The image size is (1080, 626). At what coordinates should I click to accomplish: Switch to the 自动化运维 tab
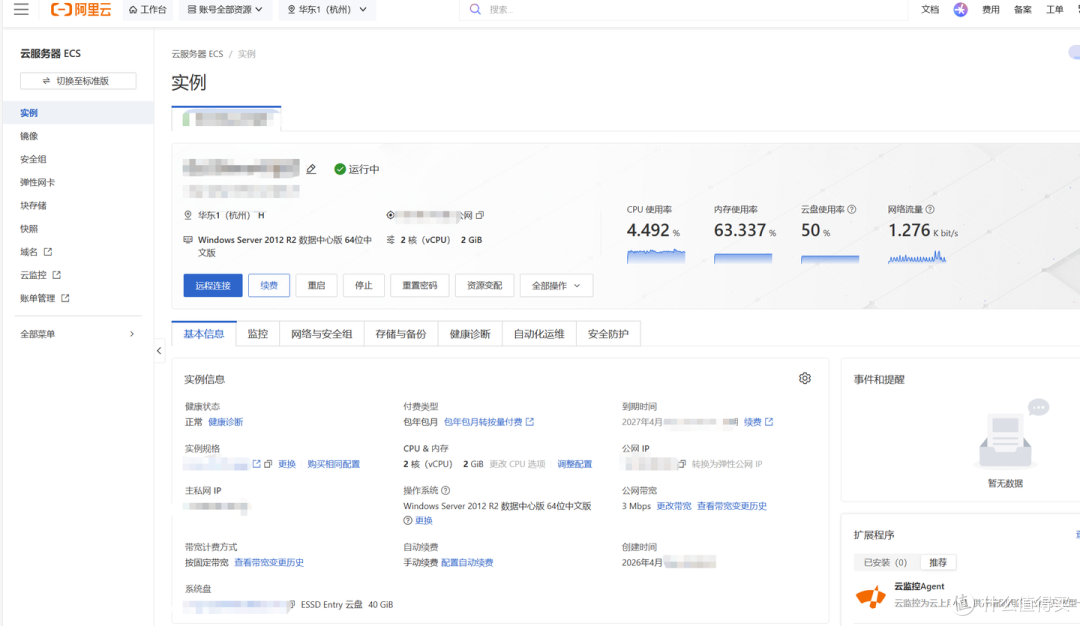(539, 334)
